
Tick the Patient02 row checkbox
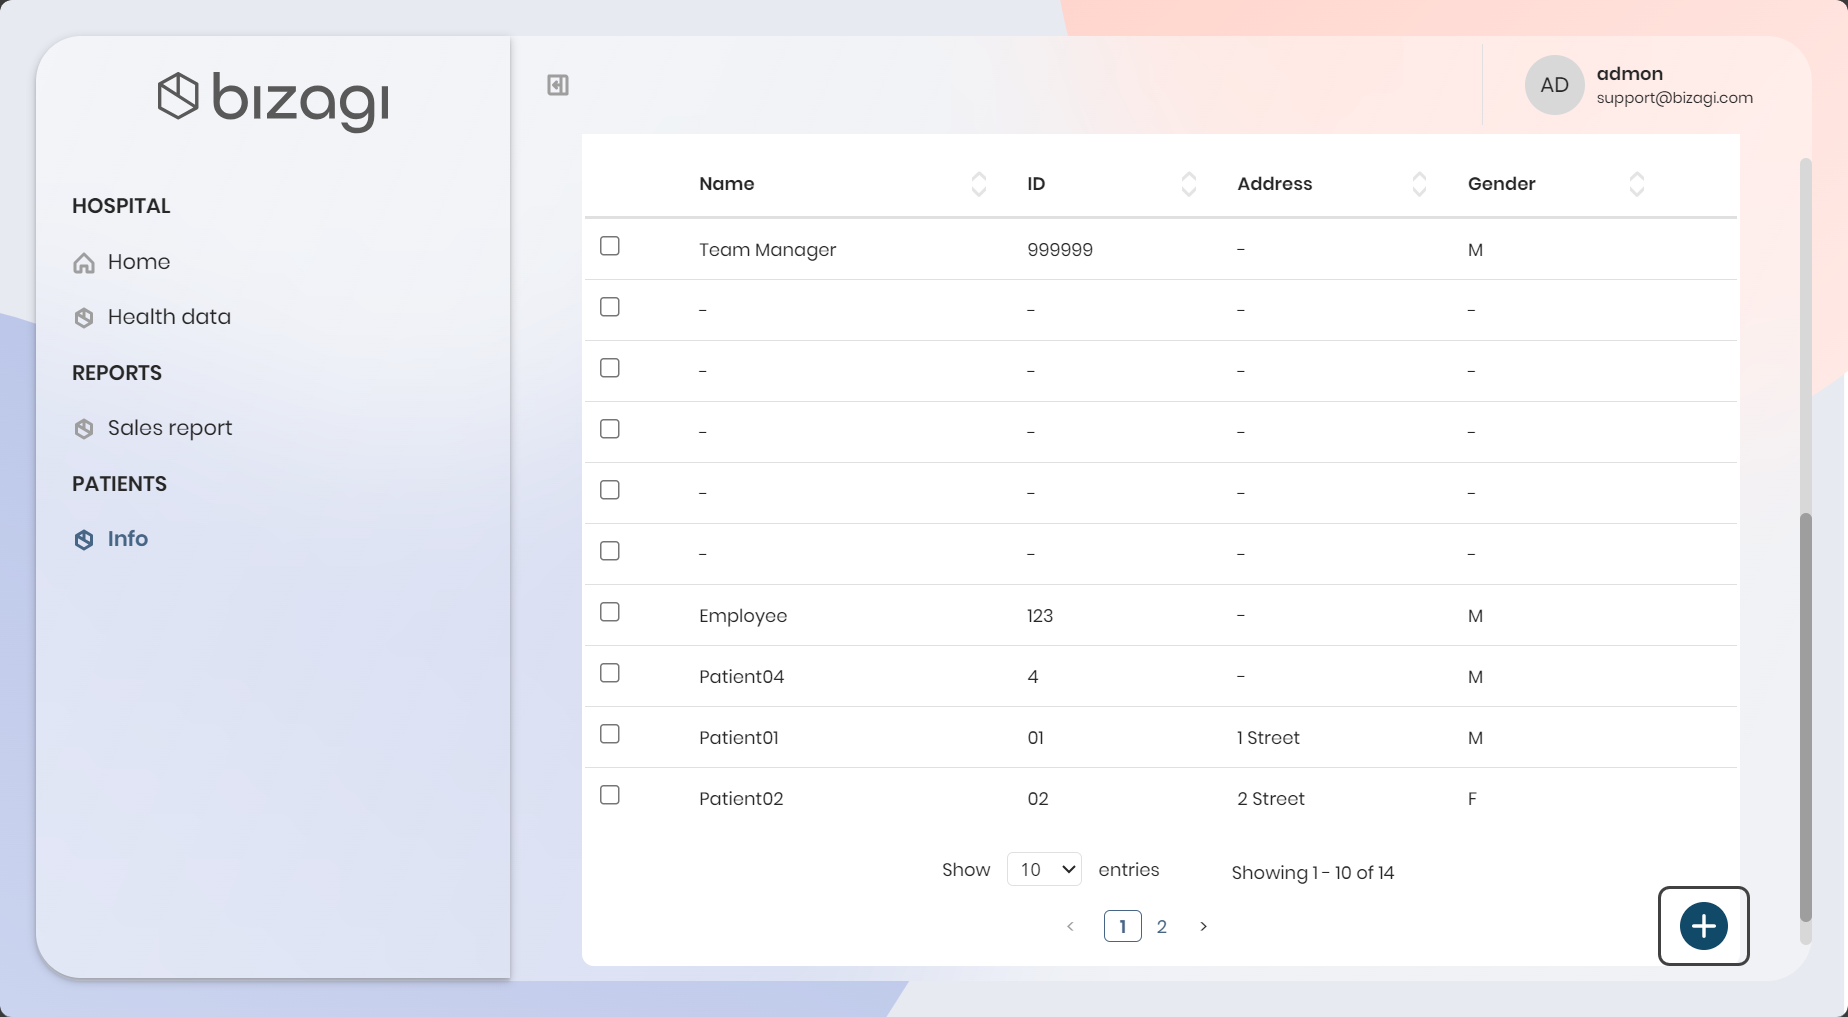pyautogui.click(x=610, y=795)
